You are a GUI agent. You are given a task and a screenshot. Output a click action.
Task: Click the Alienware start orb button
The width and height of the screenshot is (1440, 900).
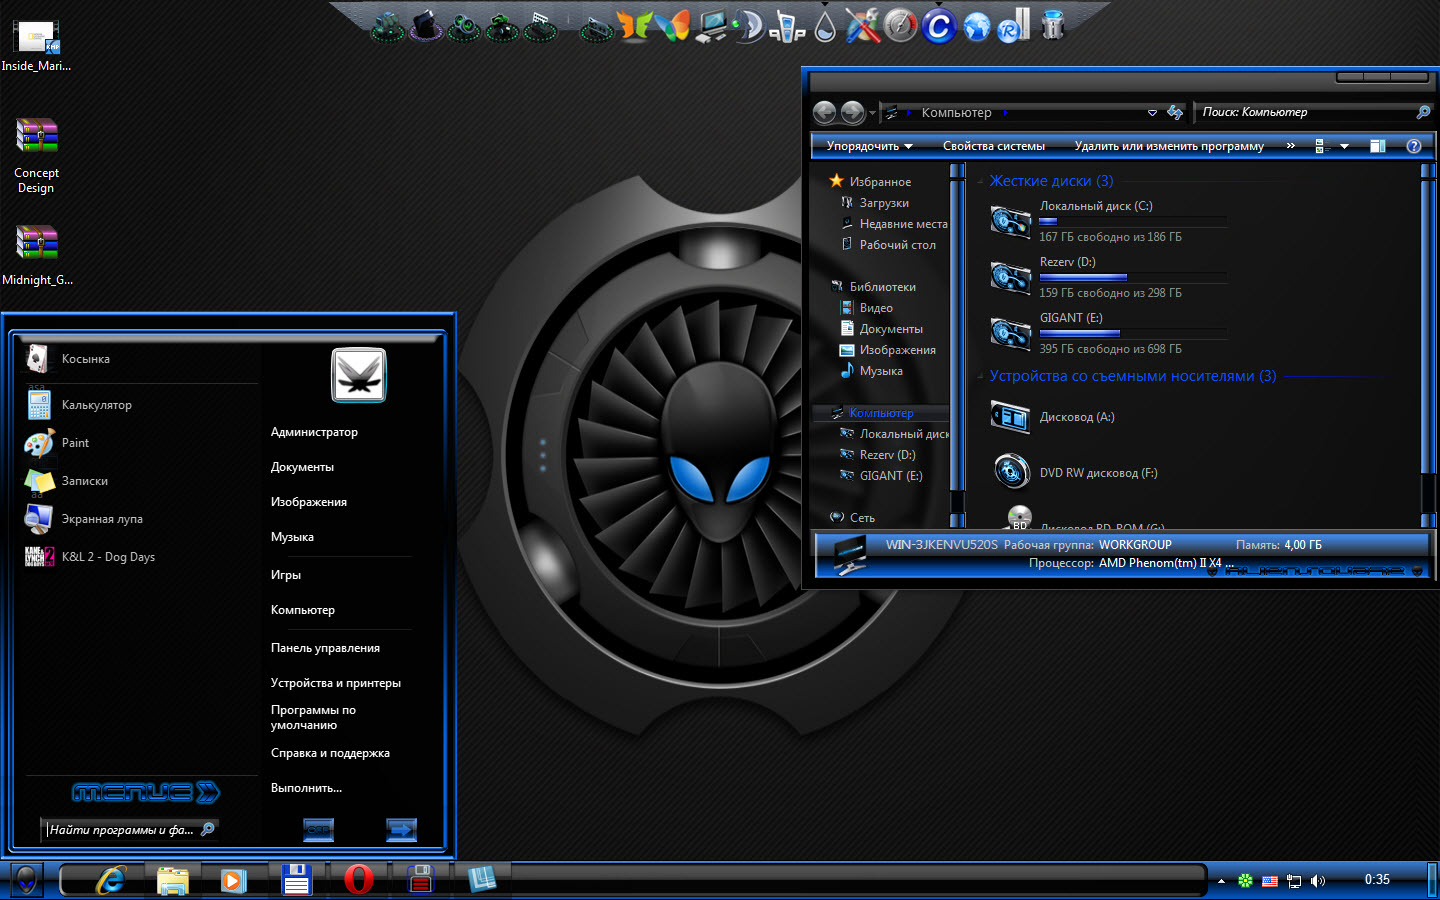[x=26, y=880]
